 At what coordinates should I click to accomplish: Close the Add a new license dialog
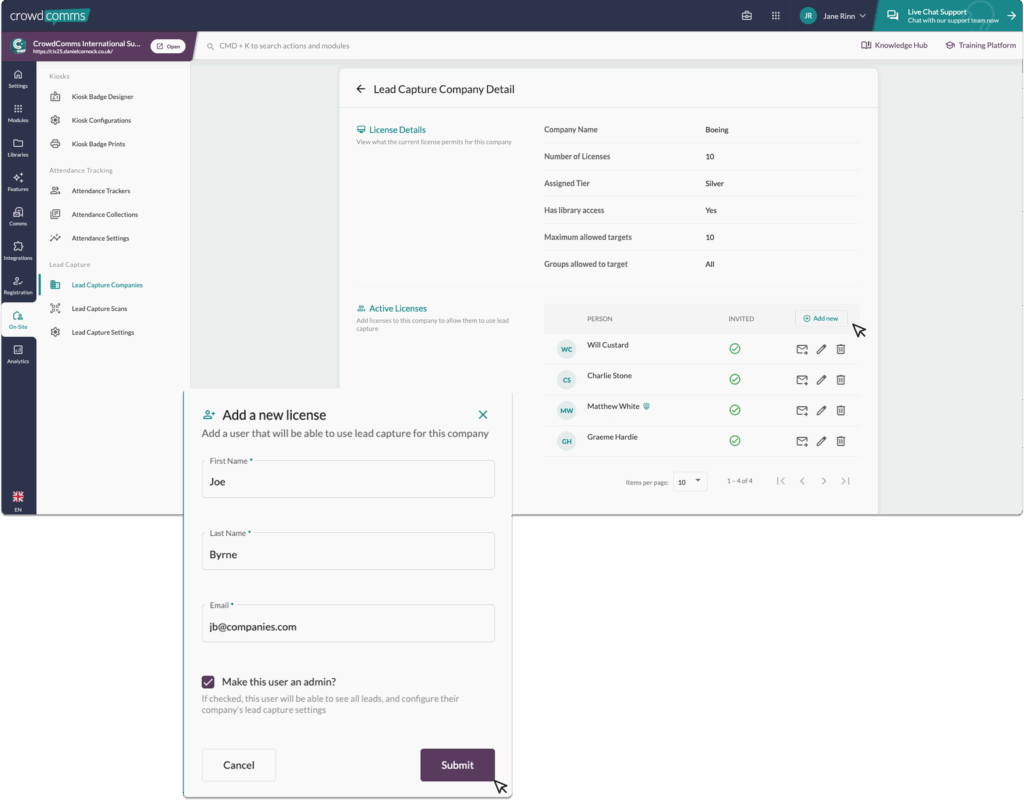click(483, 414)
